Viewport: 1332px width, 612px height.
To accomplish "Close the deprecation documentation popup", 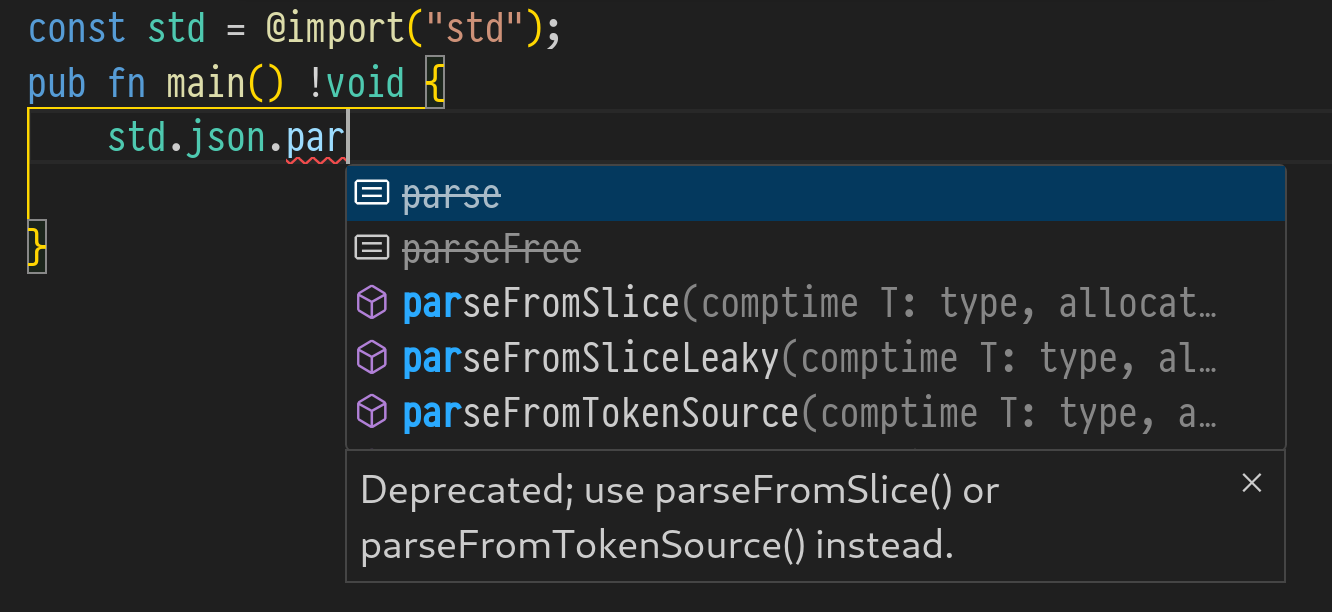I will click(1251, 483).
